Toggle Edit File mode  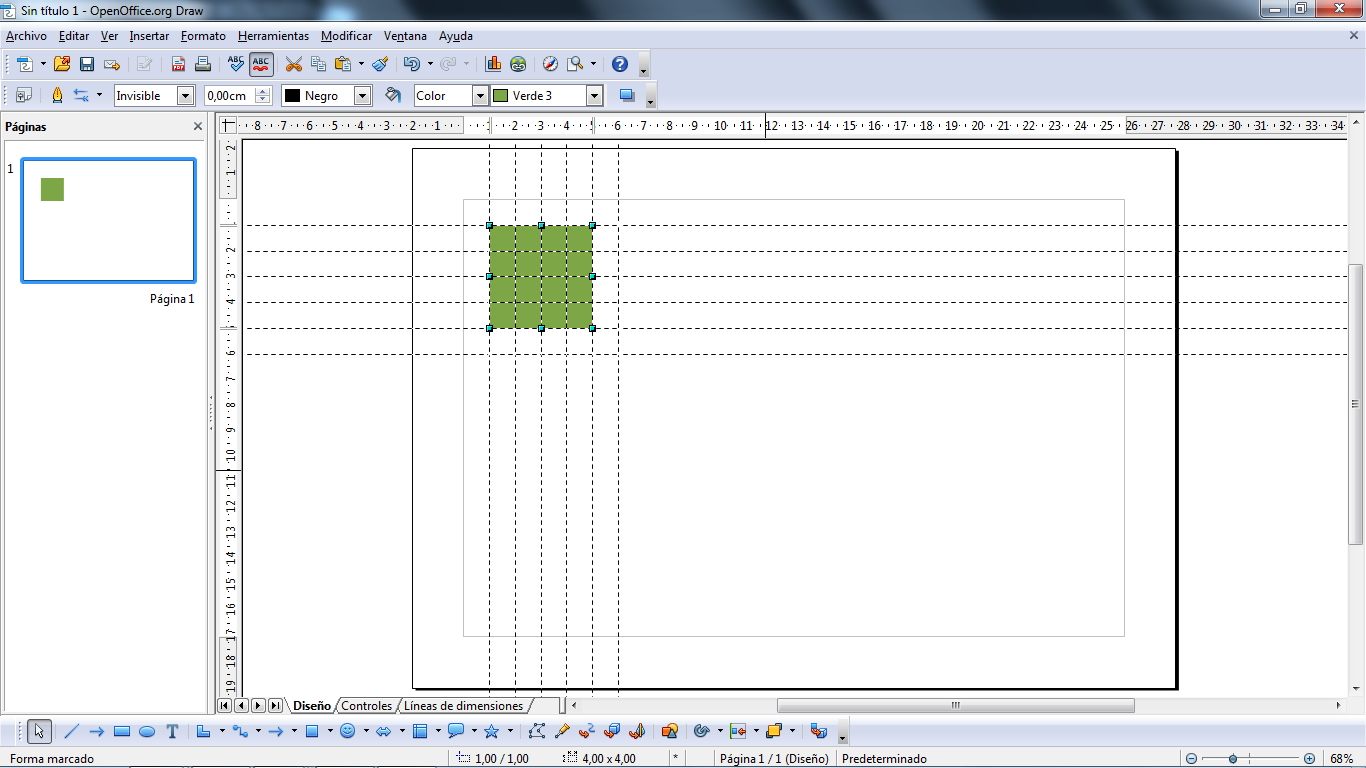click(145, 64)
